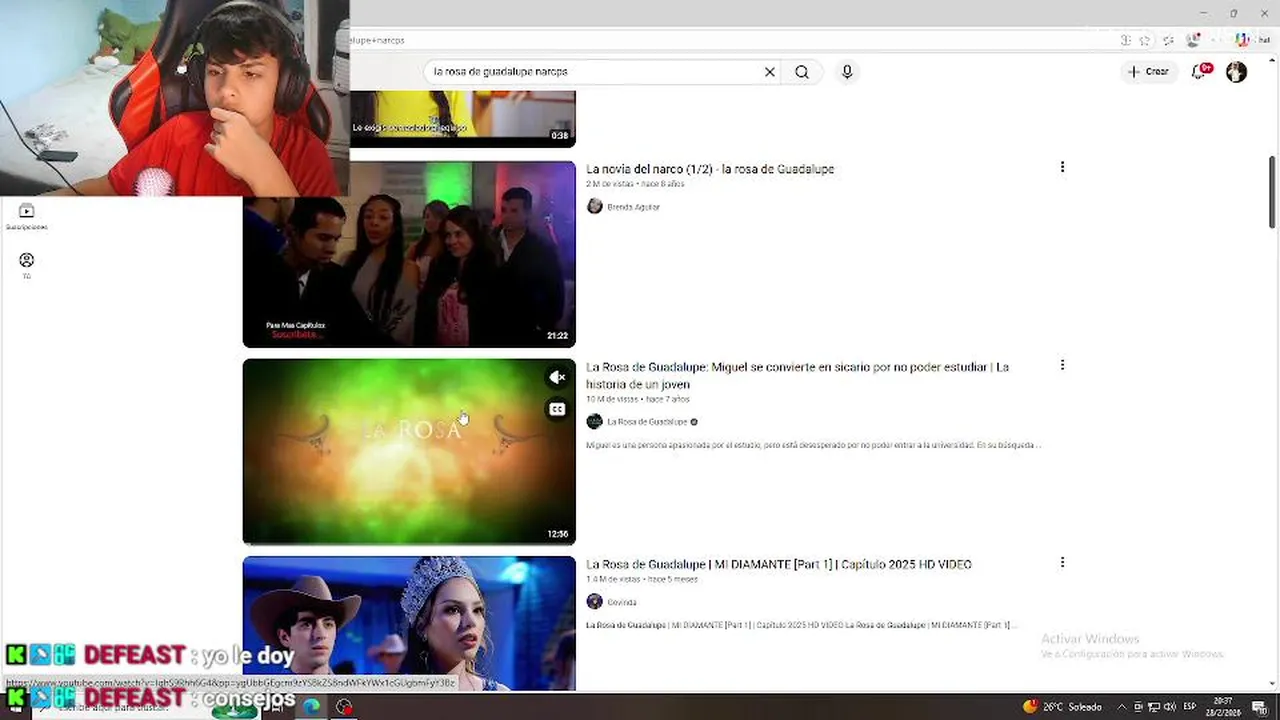
Task: Open the partially visible top video thumbnail
Action: tap(462, 119)
